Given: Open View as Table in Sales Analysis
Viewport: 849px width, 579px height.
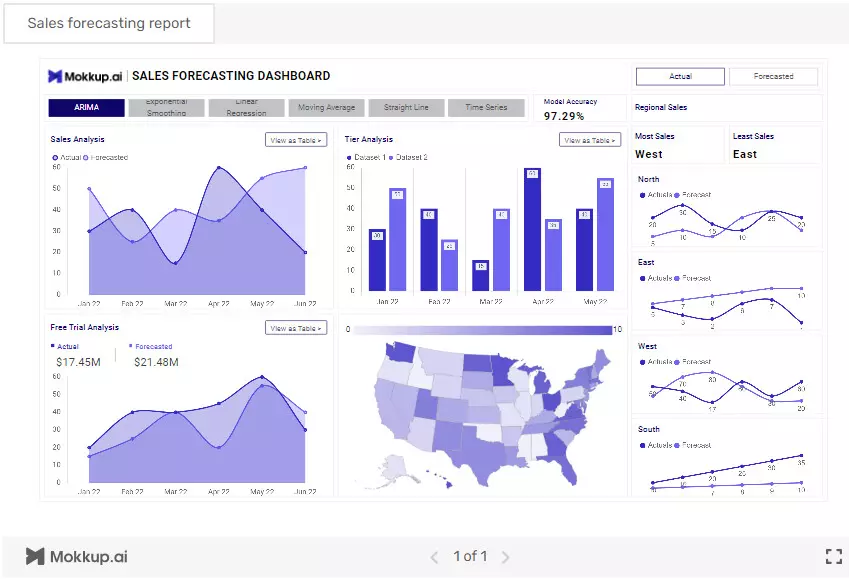Looking at the screenshot, I should pyautogui.click(x=295, y=140).
